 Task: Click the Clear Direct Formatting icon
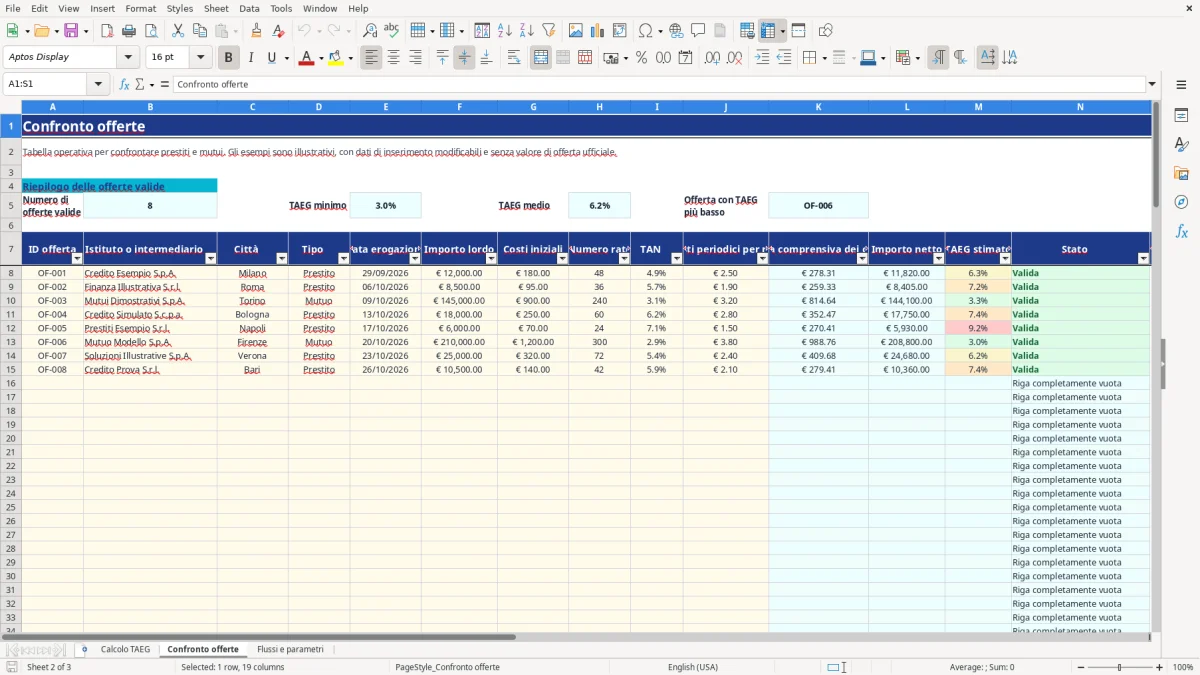pyautogui.click(x=278, y=31)
